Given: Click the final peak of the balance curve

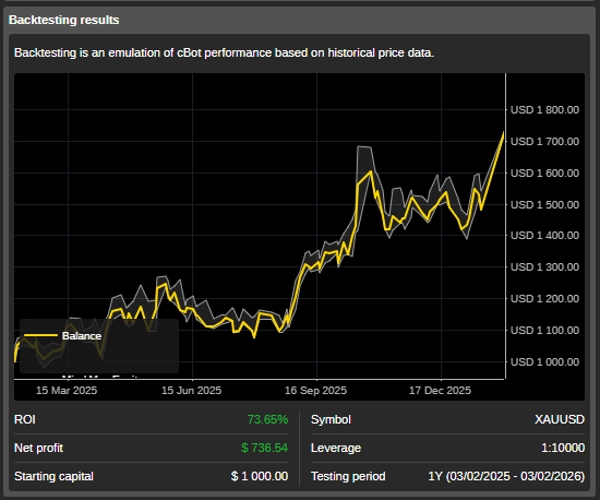Looking at the screenshot, I should pos(503,133).
